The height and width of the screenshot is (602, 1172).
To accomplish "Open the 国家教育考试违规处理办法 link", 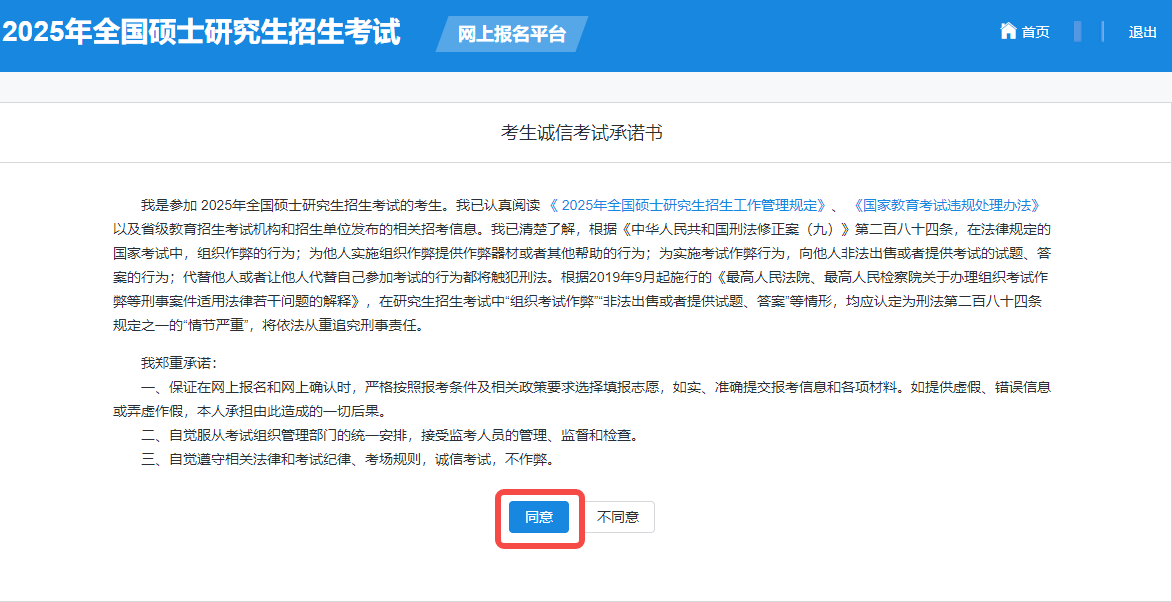I will (x=946, y=205).
